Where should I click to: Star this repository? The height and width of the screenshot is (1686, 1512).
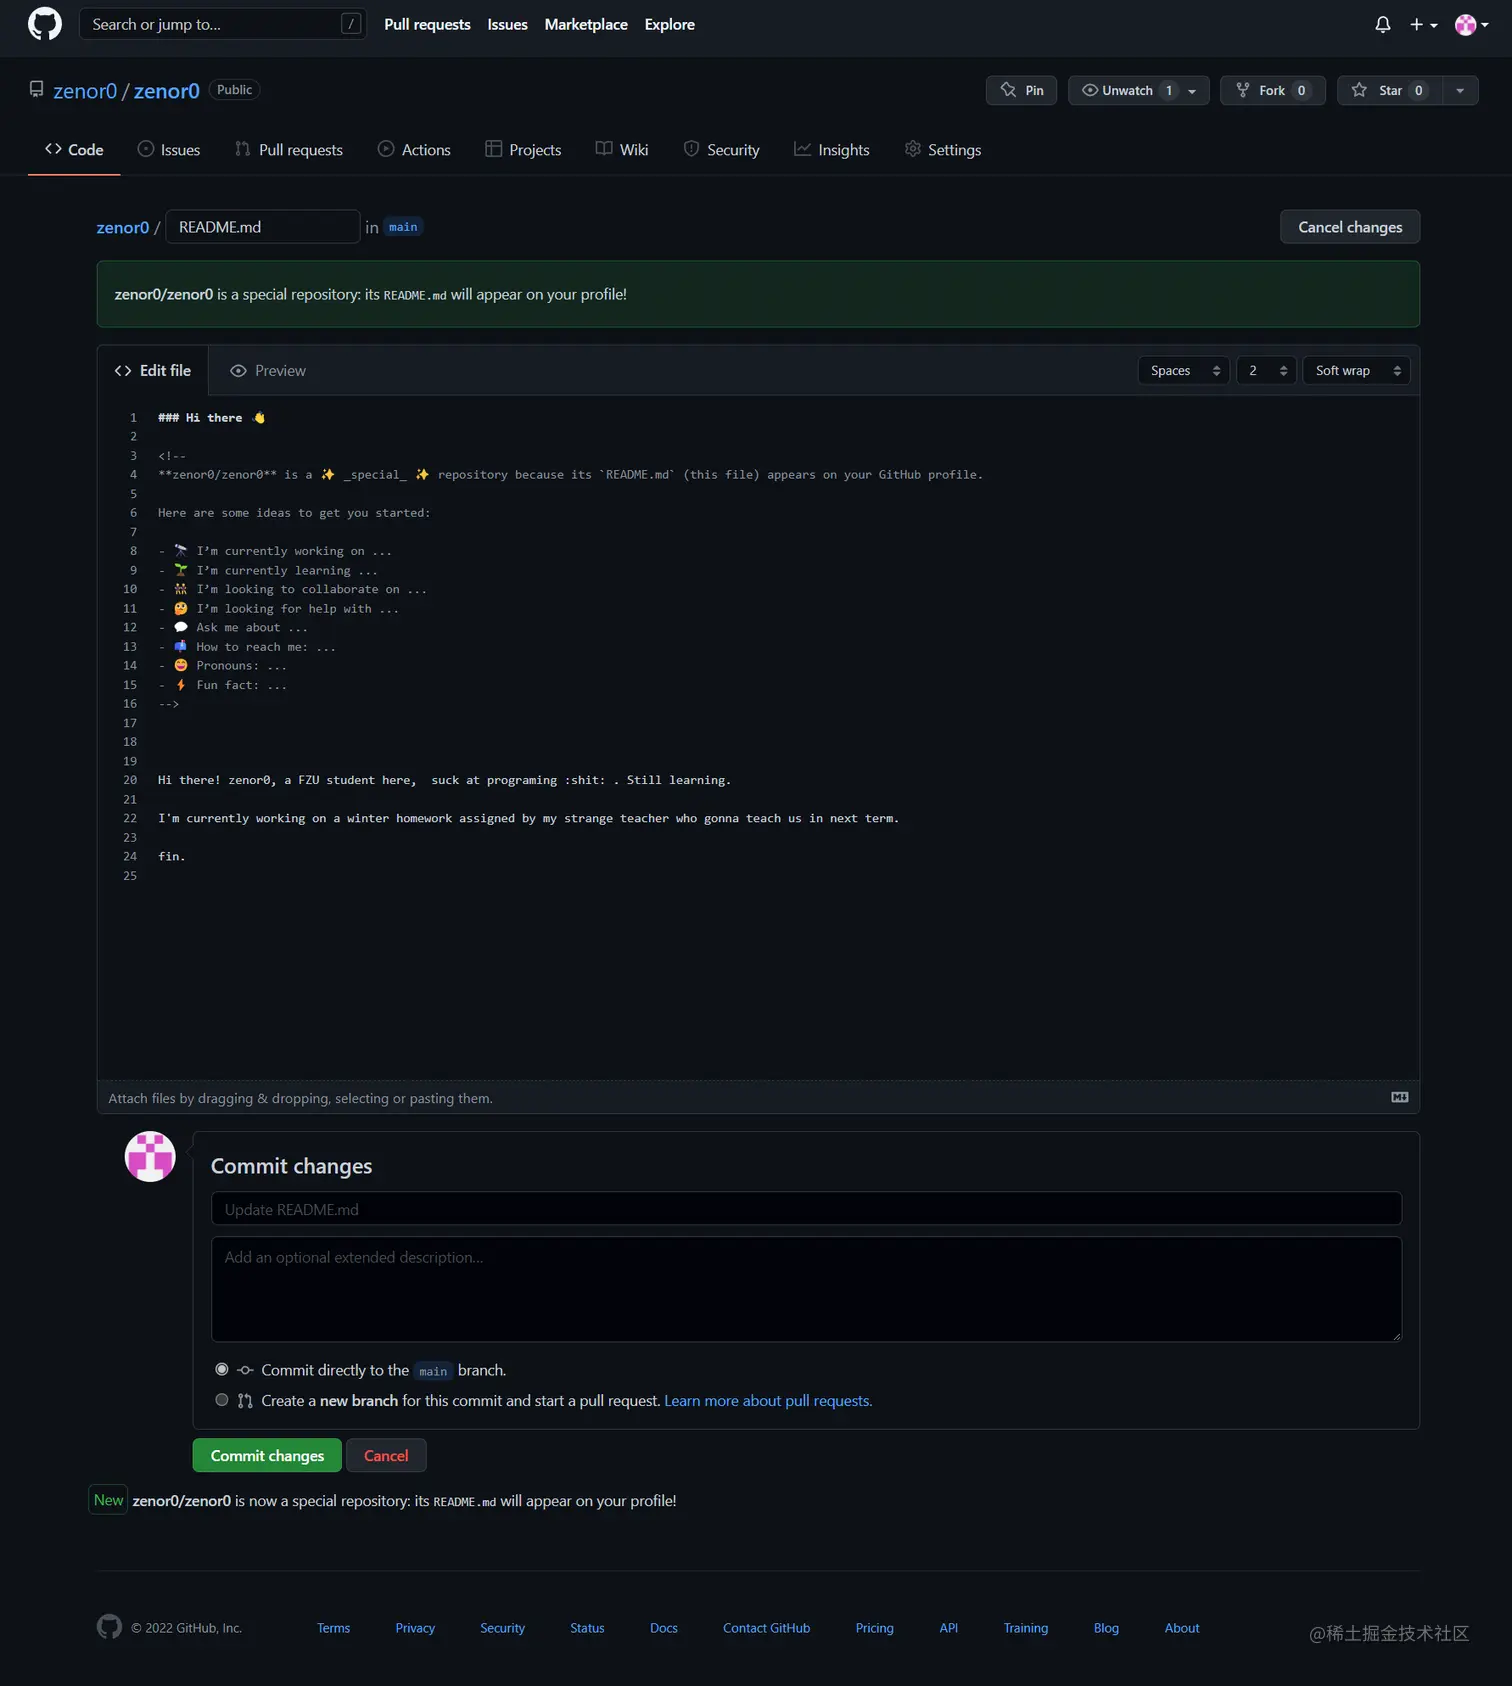pyautogui.click(x=1390, y=90)
